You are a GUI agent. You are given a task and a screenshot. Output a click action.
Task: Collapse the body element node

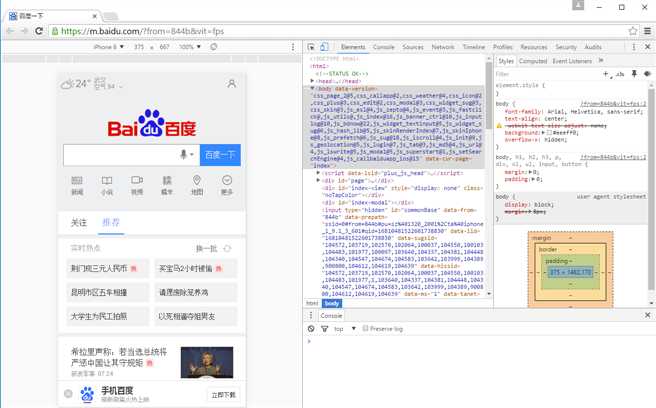pos(312,88)
